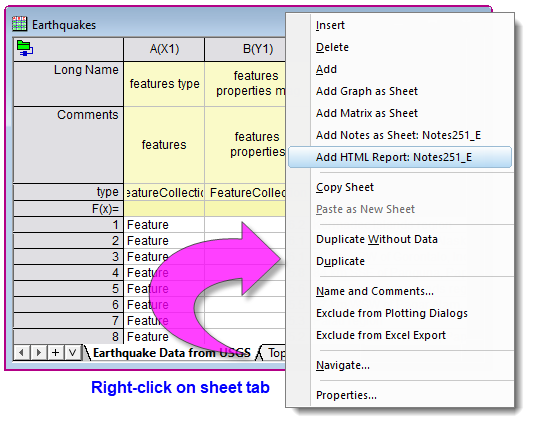Open the sheet list dropdown arrow

[73, 353]
